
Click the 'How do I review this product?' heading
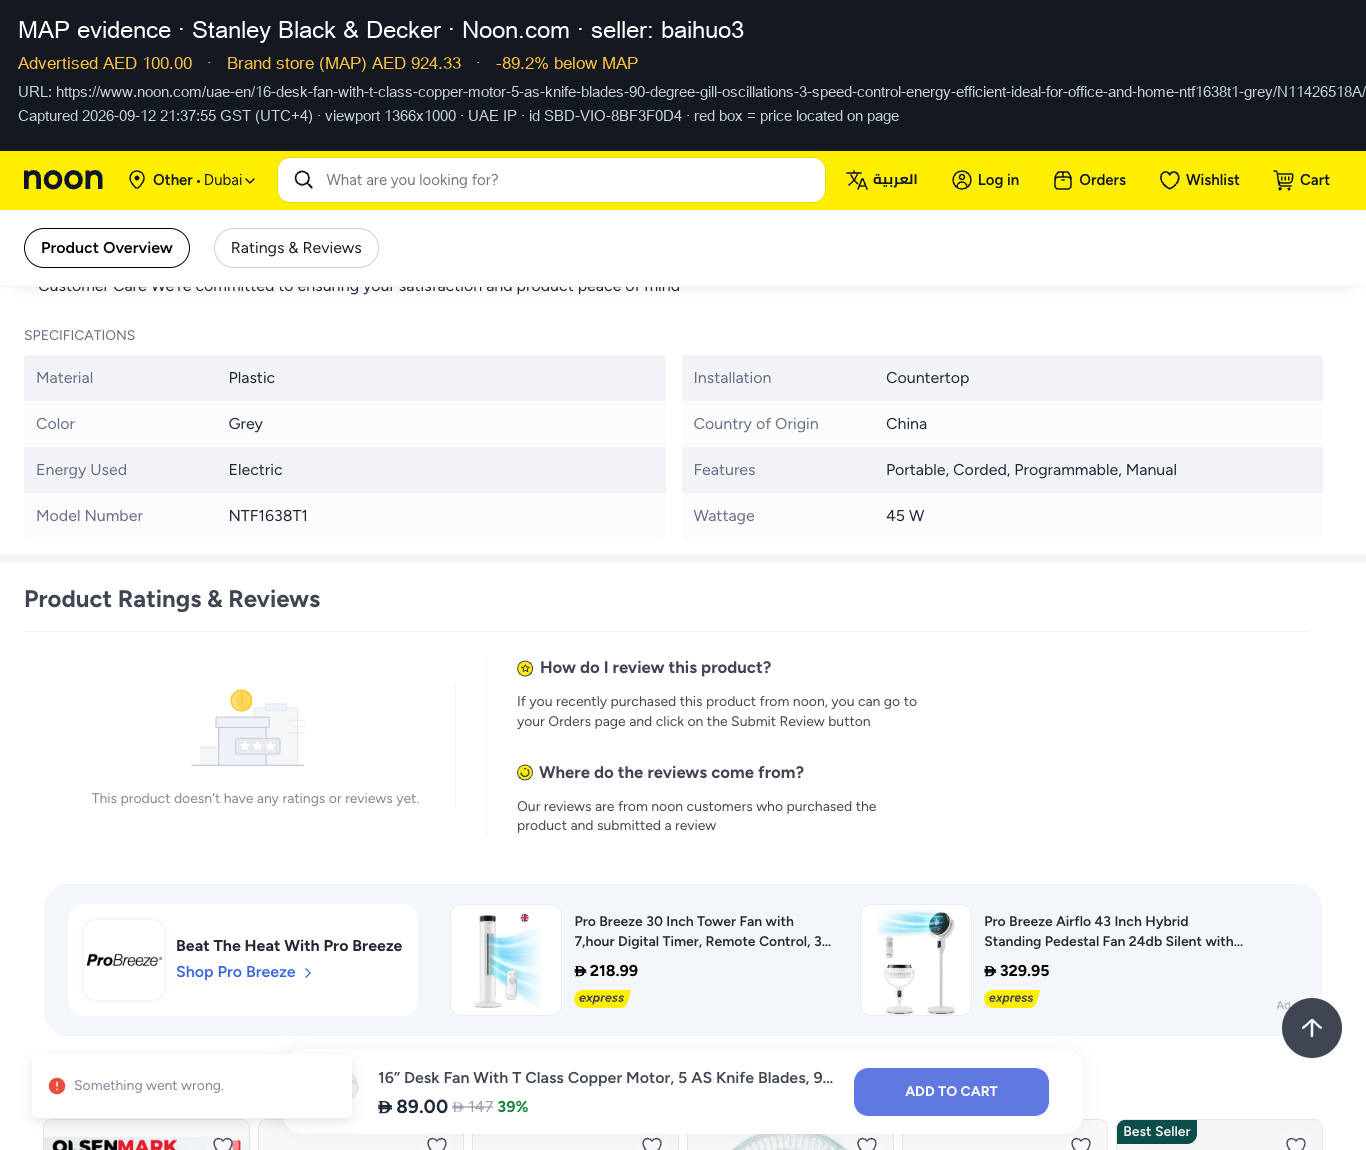click(x=656, y=668)
